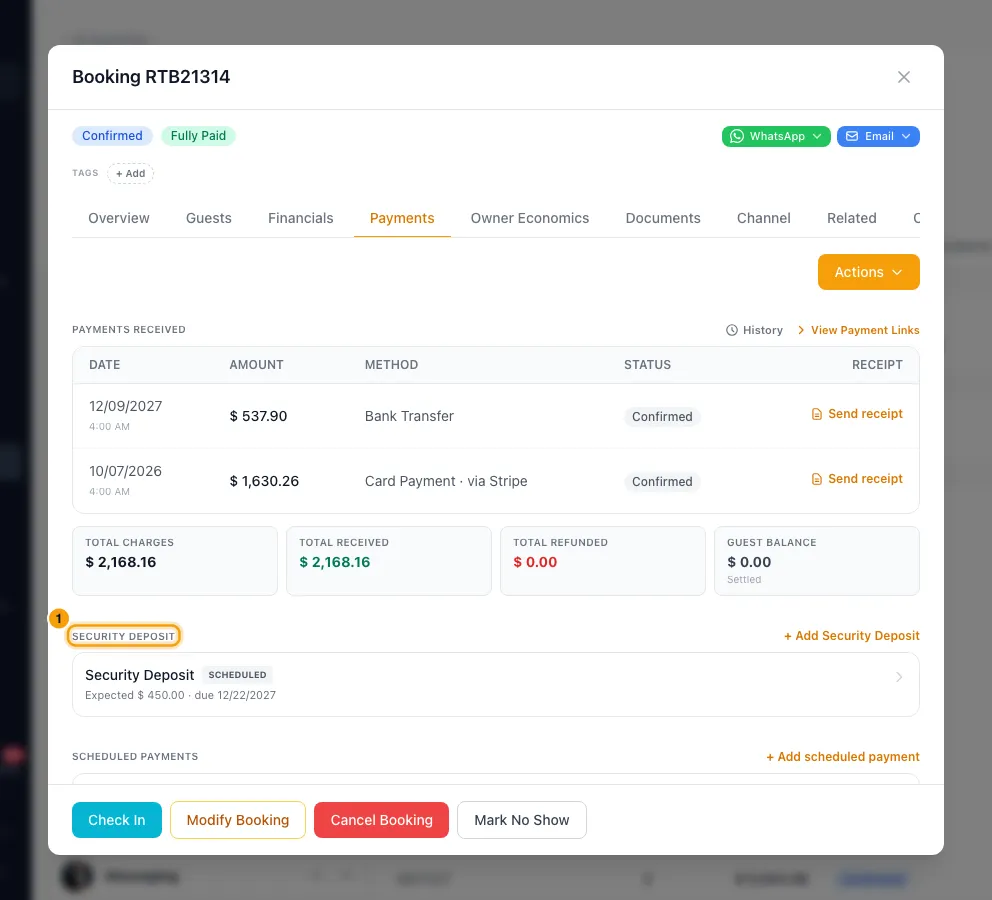Click + Add scheduled payment

tap(843, 756)
